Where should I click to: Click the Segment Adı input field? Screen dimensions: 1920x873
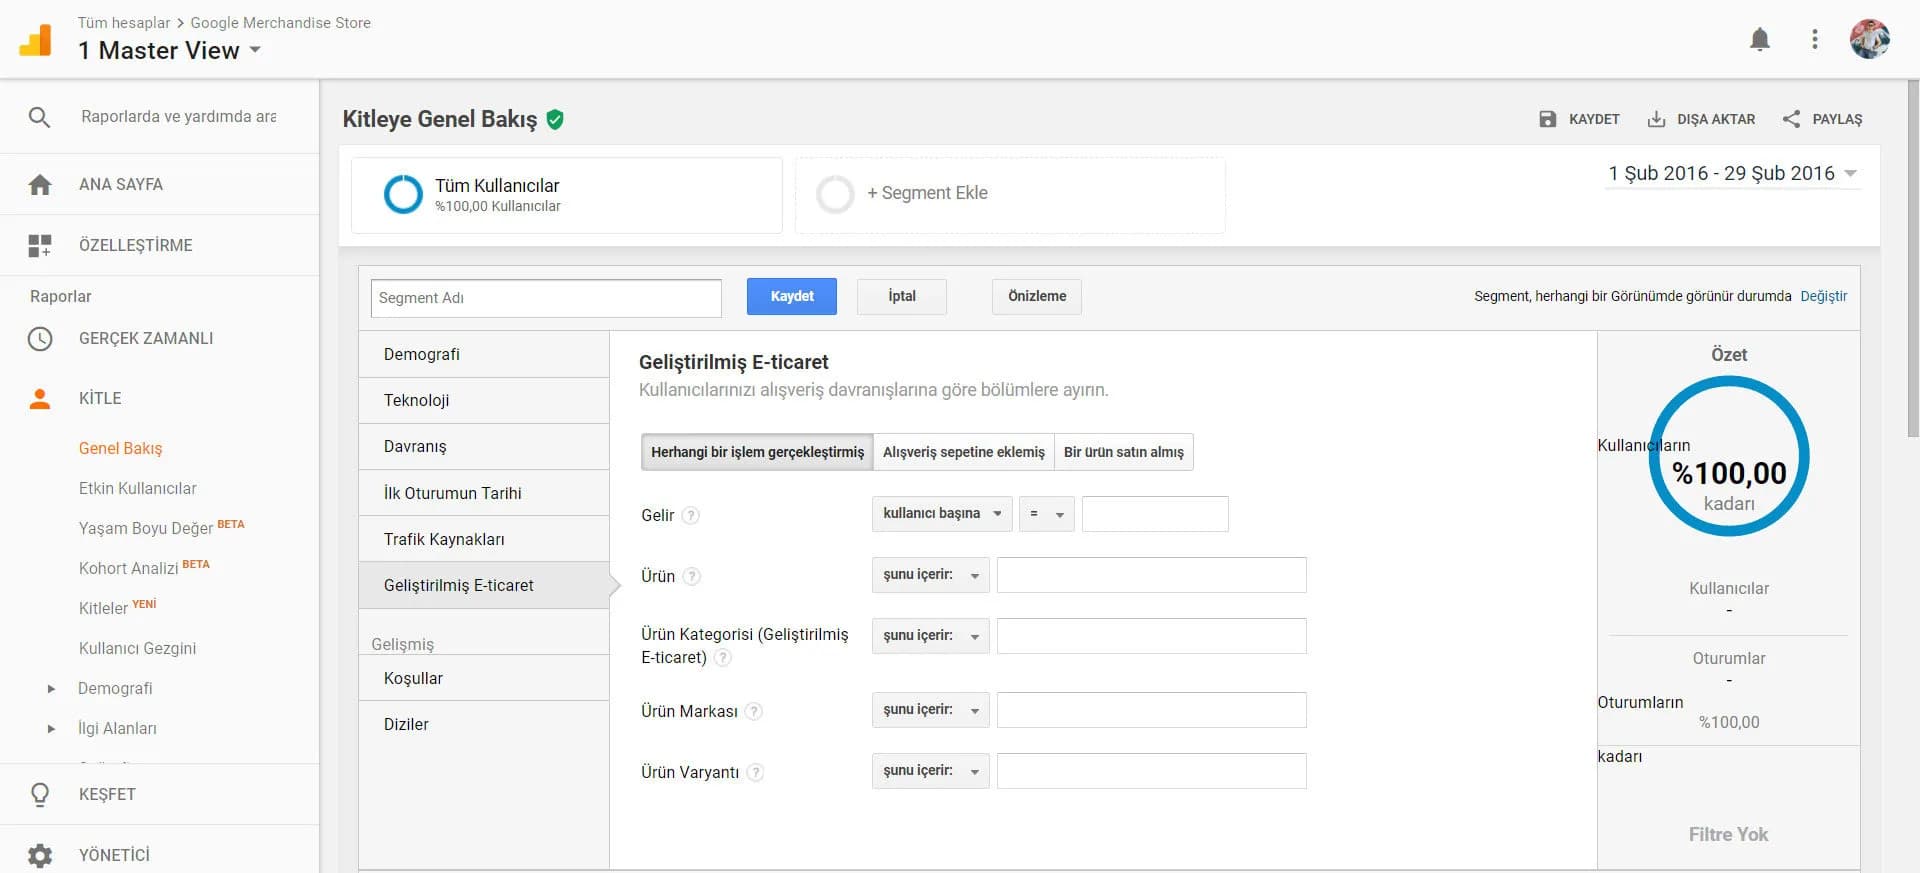pos(546,298)
